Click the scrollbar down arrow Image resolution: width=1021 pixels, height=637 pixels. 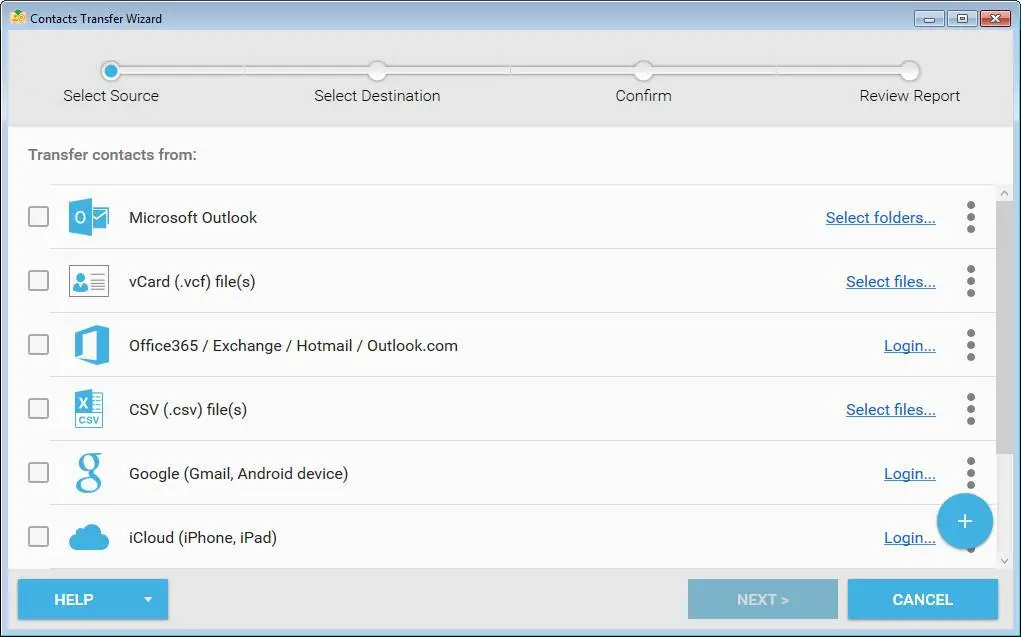(x=1004, y=561)
